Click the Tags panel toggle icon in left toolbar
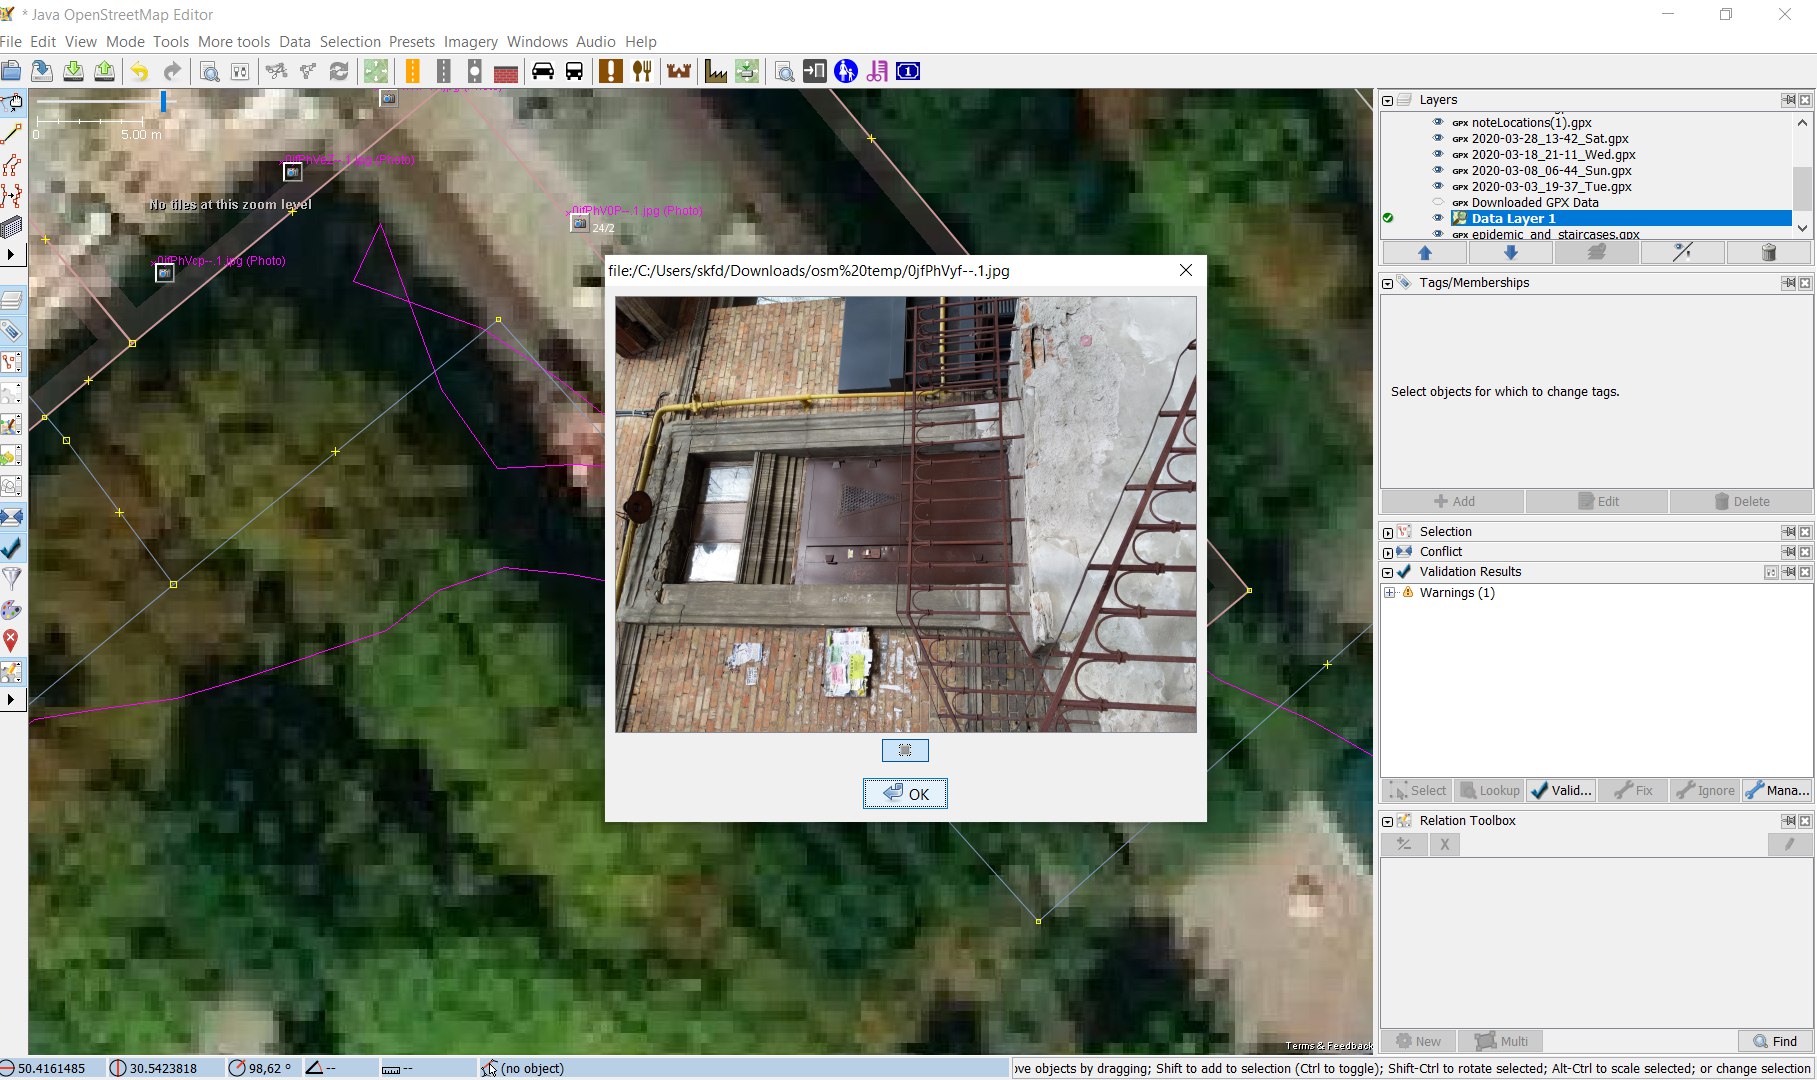Image resolution: width=1817 pixels, height=1080 pixels. [x=11, y=332]
